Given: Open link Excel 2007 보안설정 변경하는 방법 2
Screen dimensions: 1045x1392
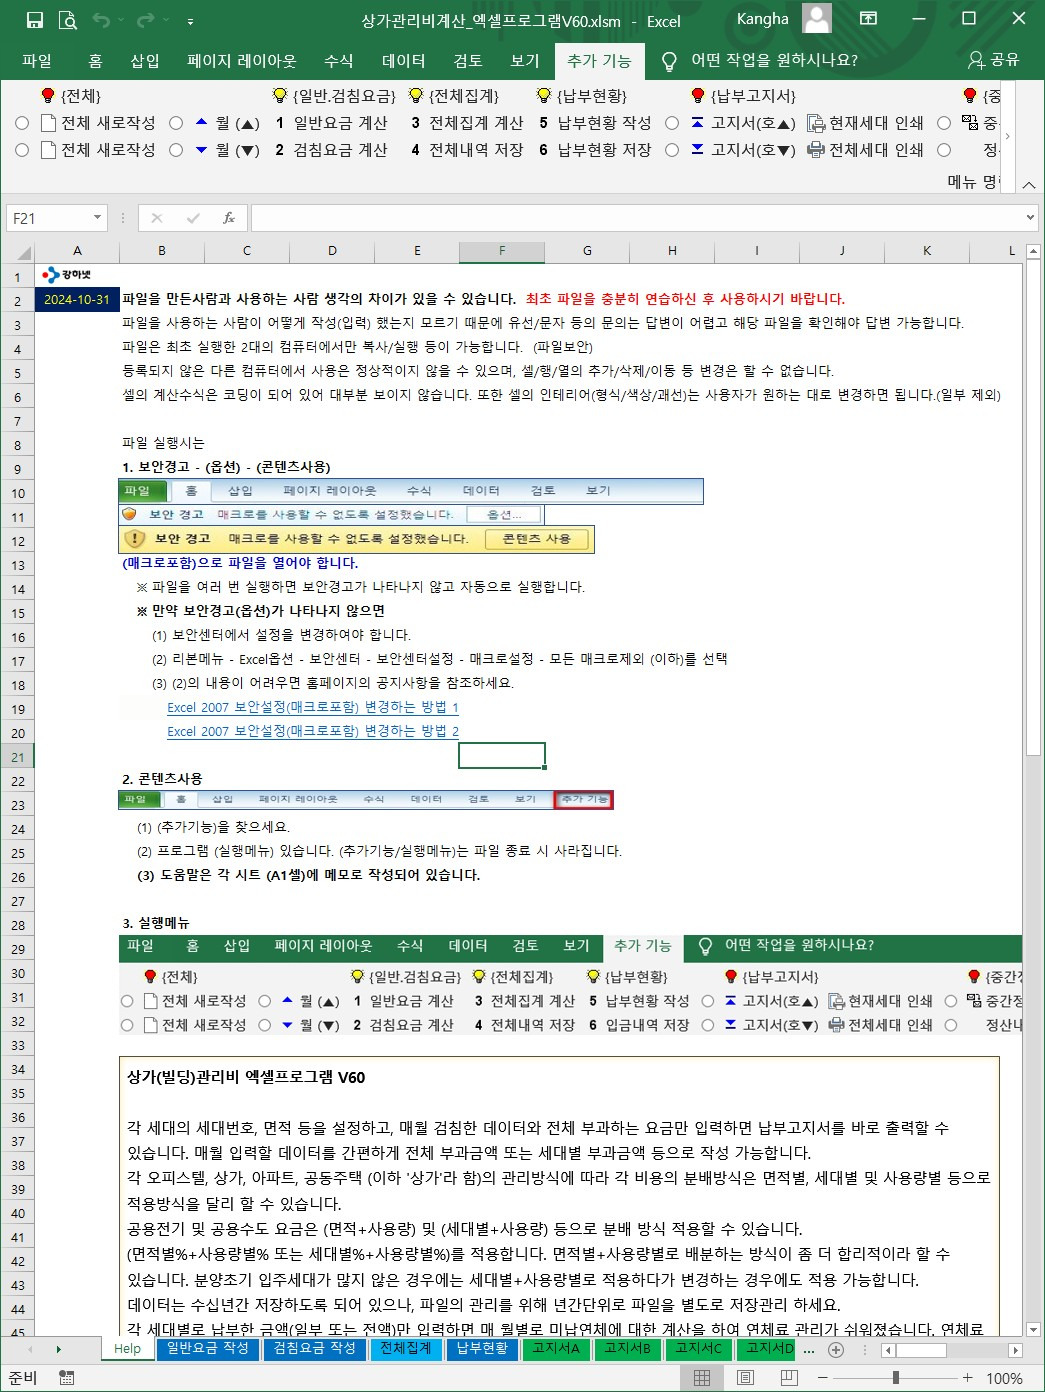Looking at the screenshot, I should point(313,731).
